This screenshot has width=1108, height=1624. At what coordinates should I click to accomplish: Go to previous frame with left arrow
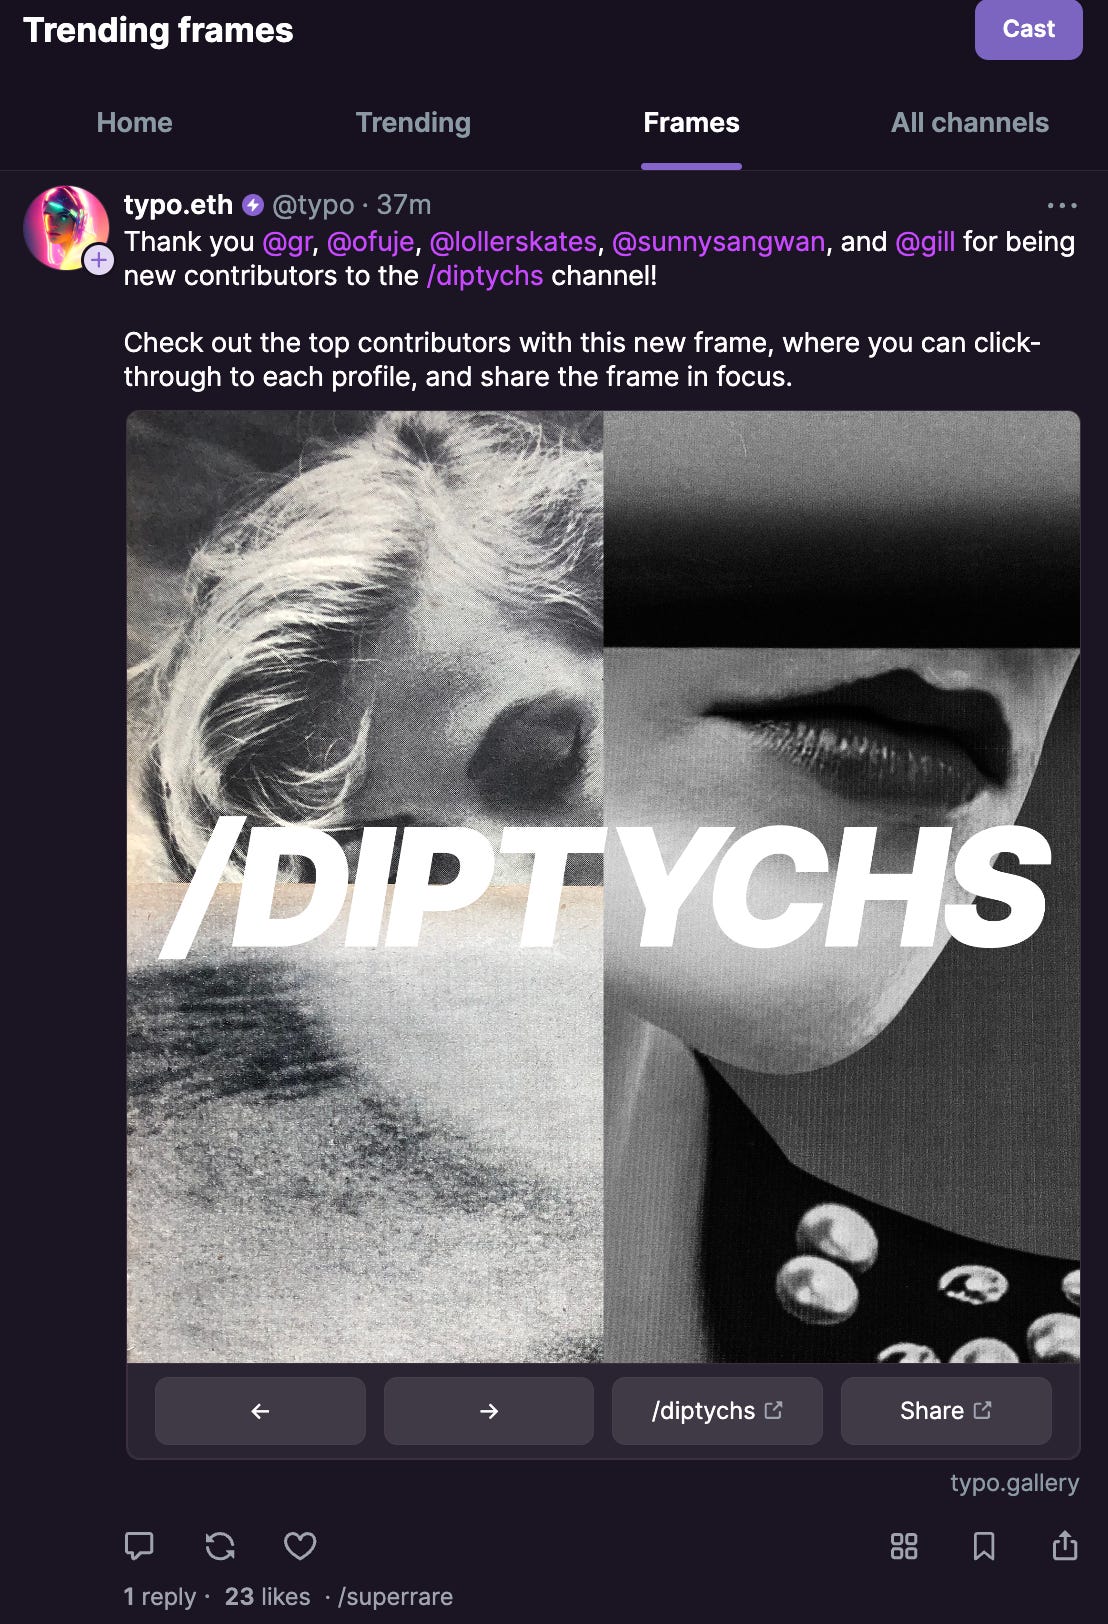[x=260, y=1411]
